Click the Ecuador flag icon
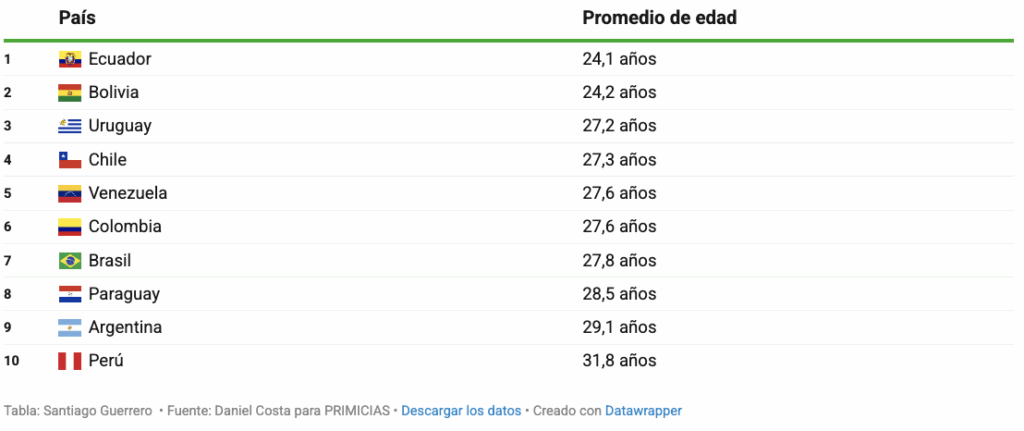 click(69, 59)
